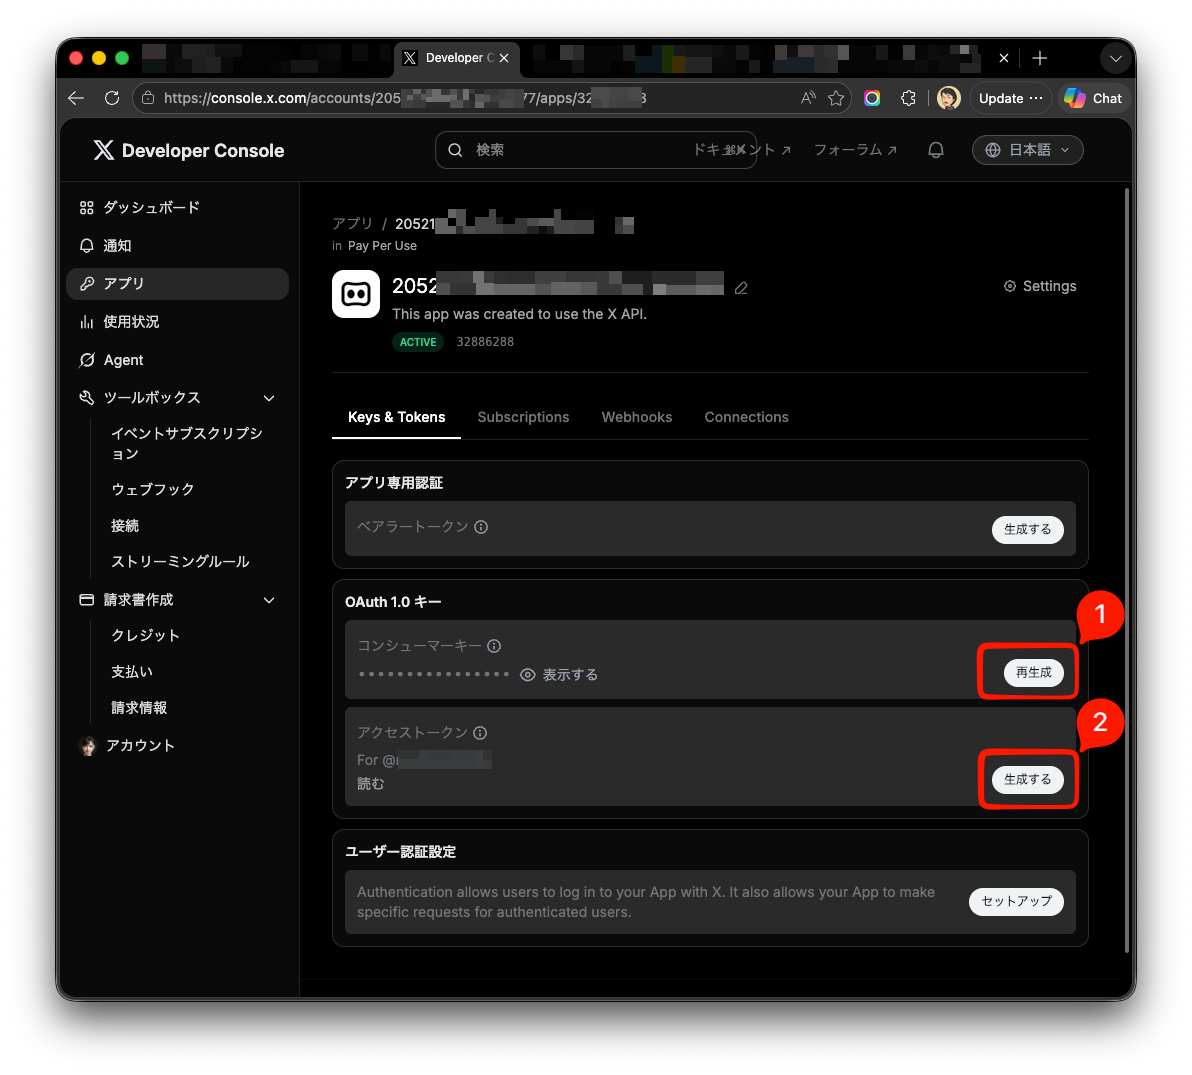This screenshot has height=1075, width=1192.
Task: Click セットアップ for user authentication
Action: [1016, 901]
